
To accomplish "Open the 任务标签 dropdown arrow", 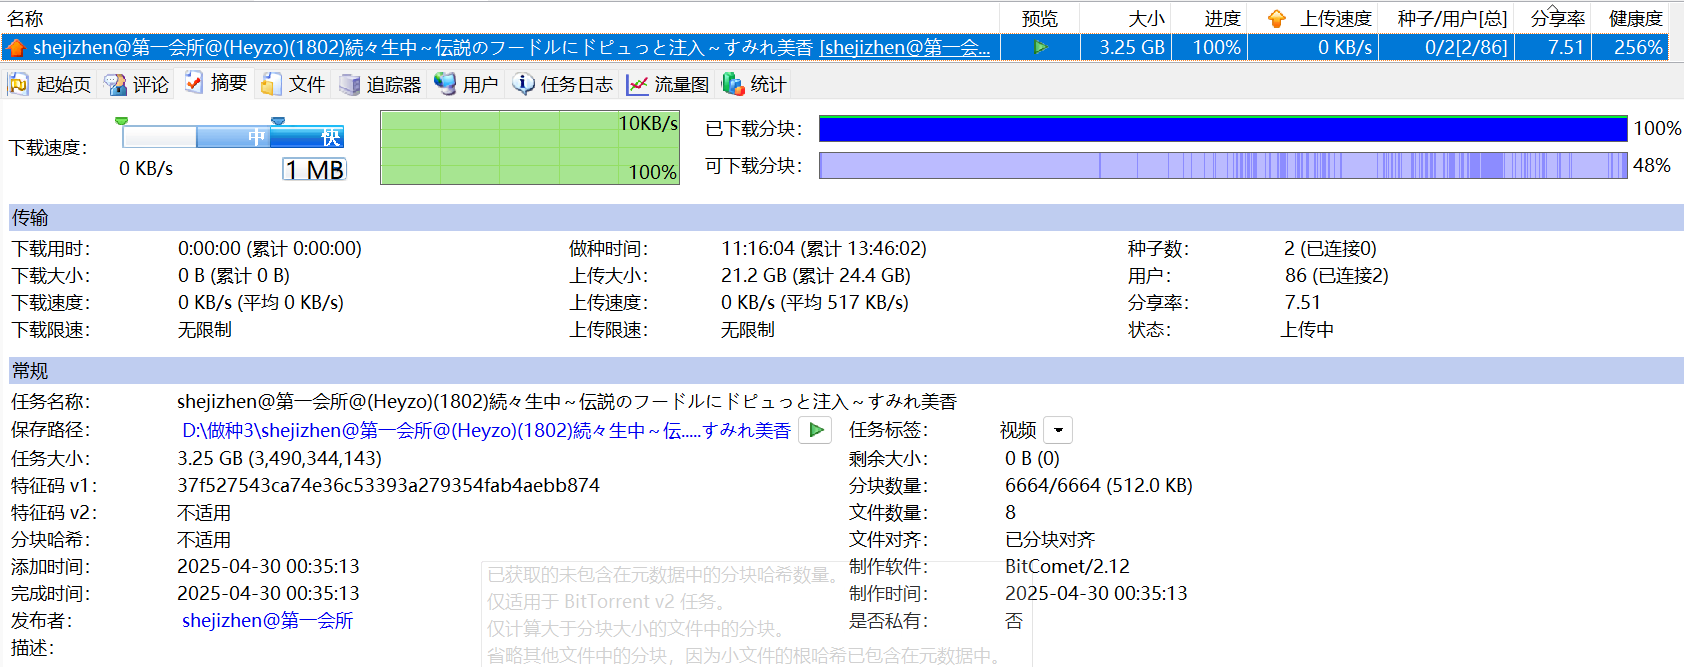I will pos(1058,430).
